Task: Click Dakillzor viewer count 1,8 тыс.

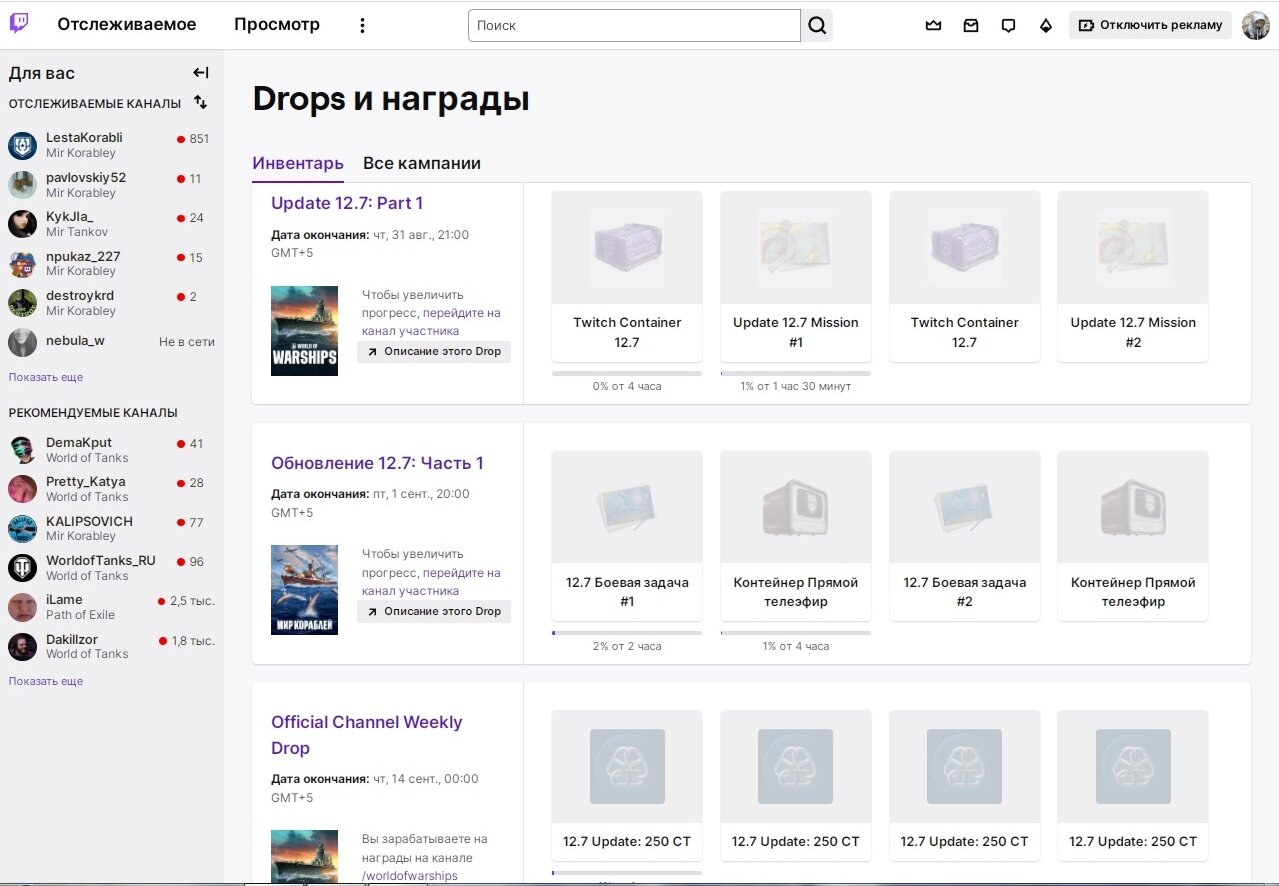Action: [x=192, y=640]
